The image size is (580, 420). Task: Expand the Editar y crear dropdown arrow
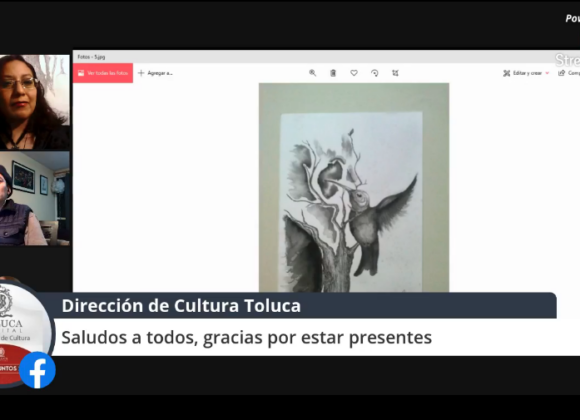547,73
